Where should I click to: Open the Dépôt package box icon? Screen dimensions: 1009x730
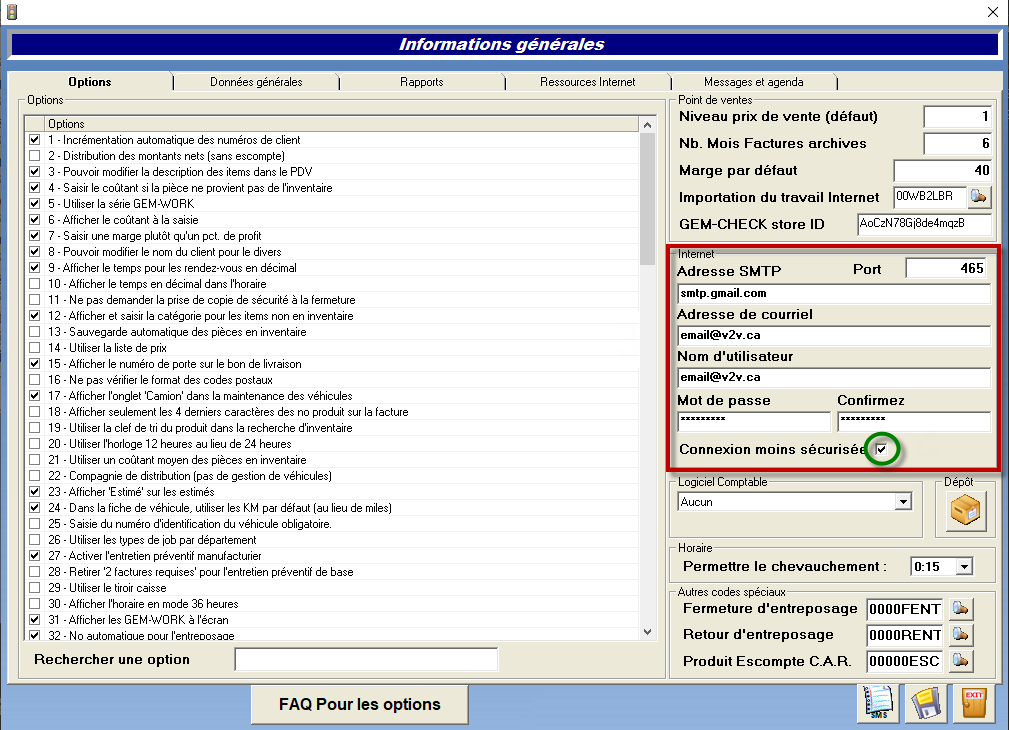pos(965,510)
